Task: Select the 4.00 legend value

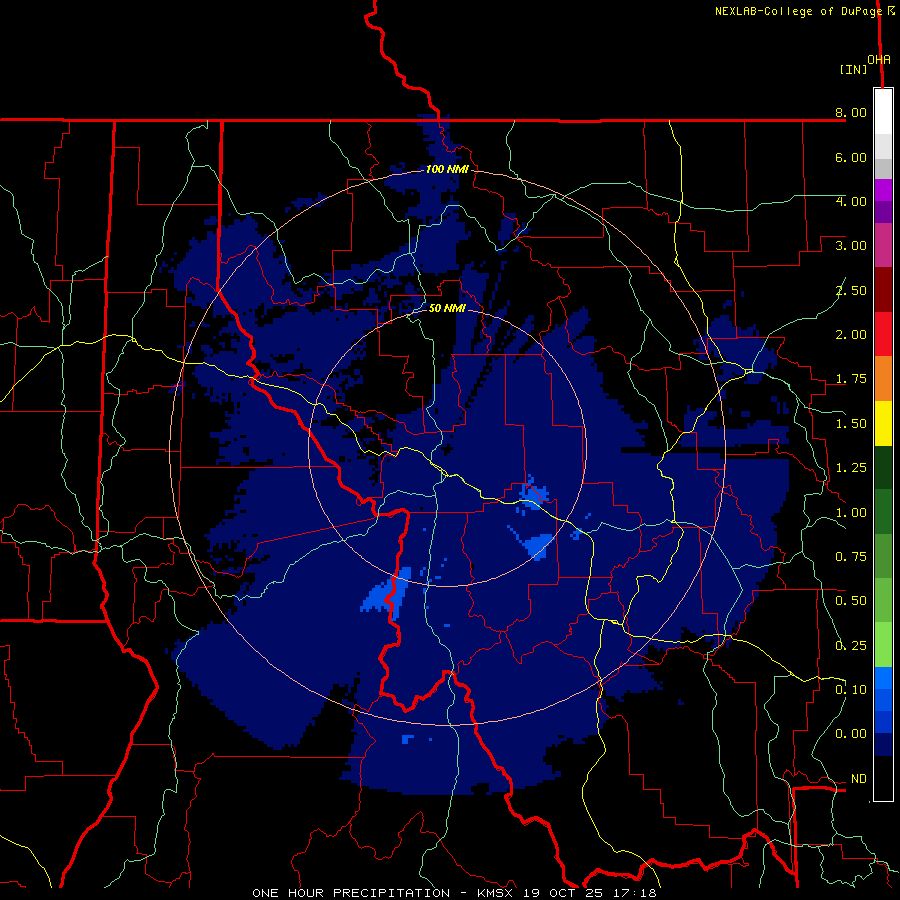Action: [851, 201]
